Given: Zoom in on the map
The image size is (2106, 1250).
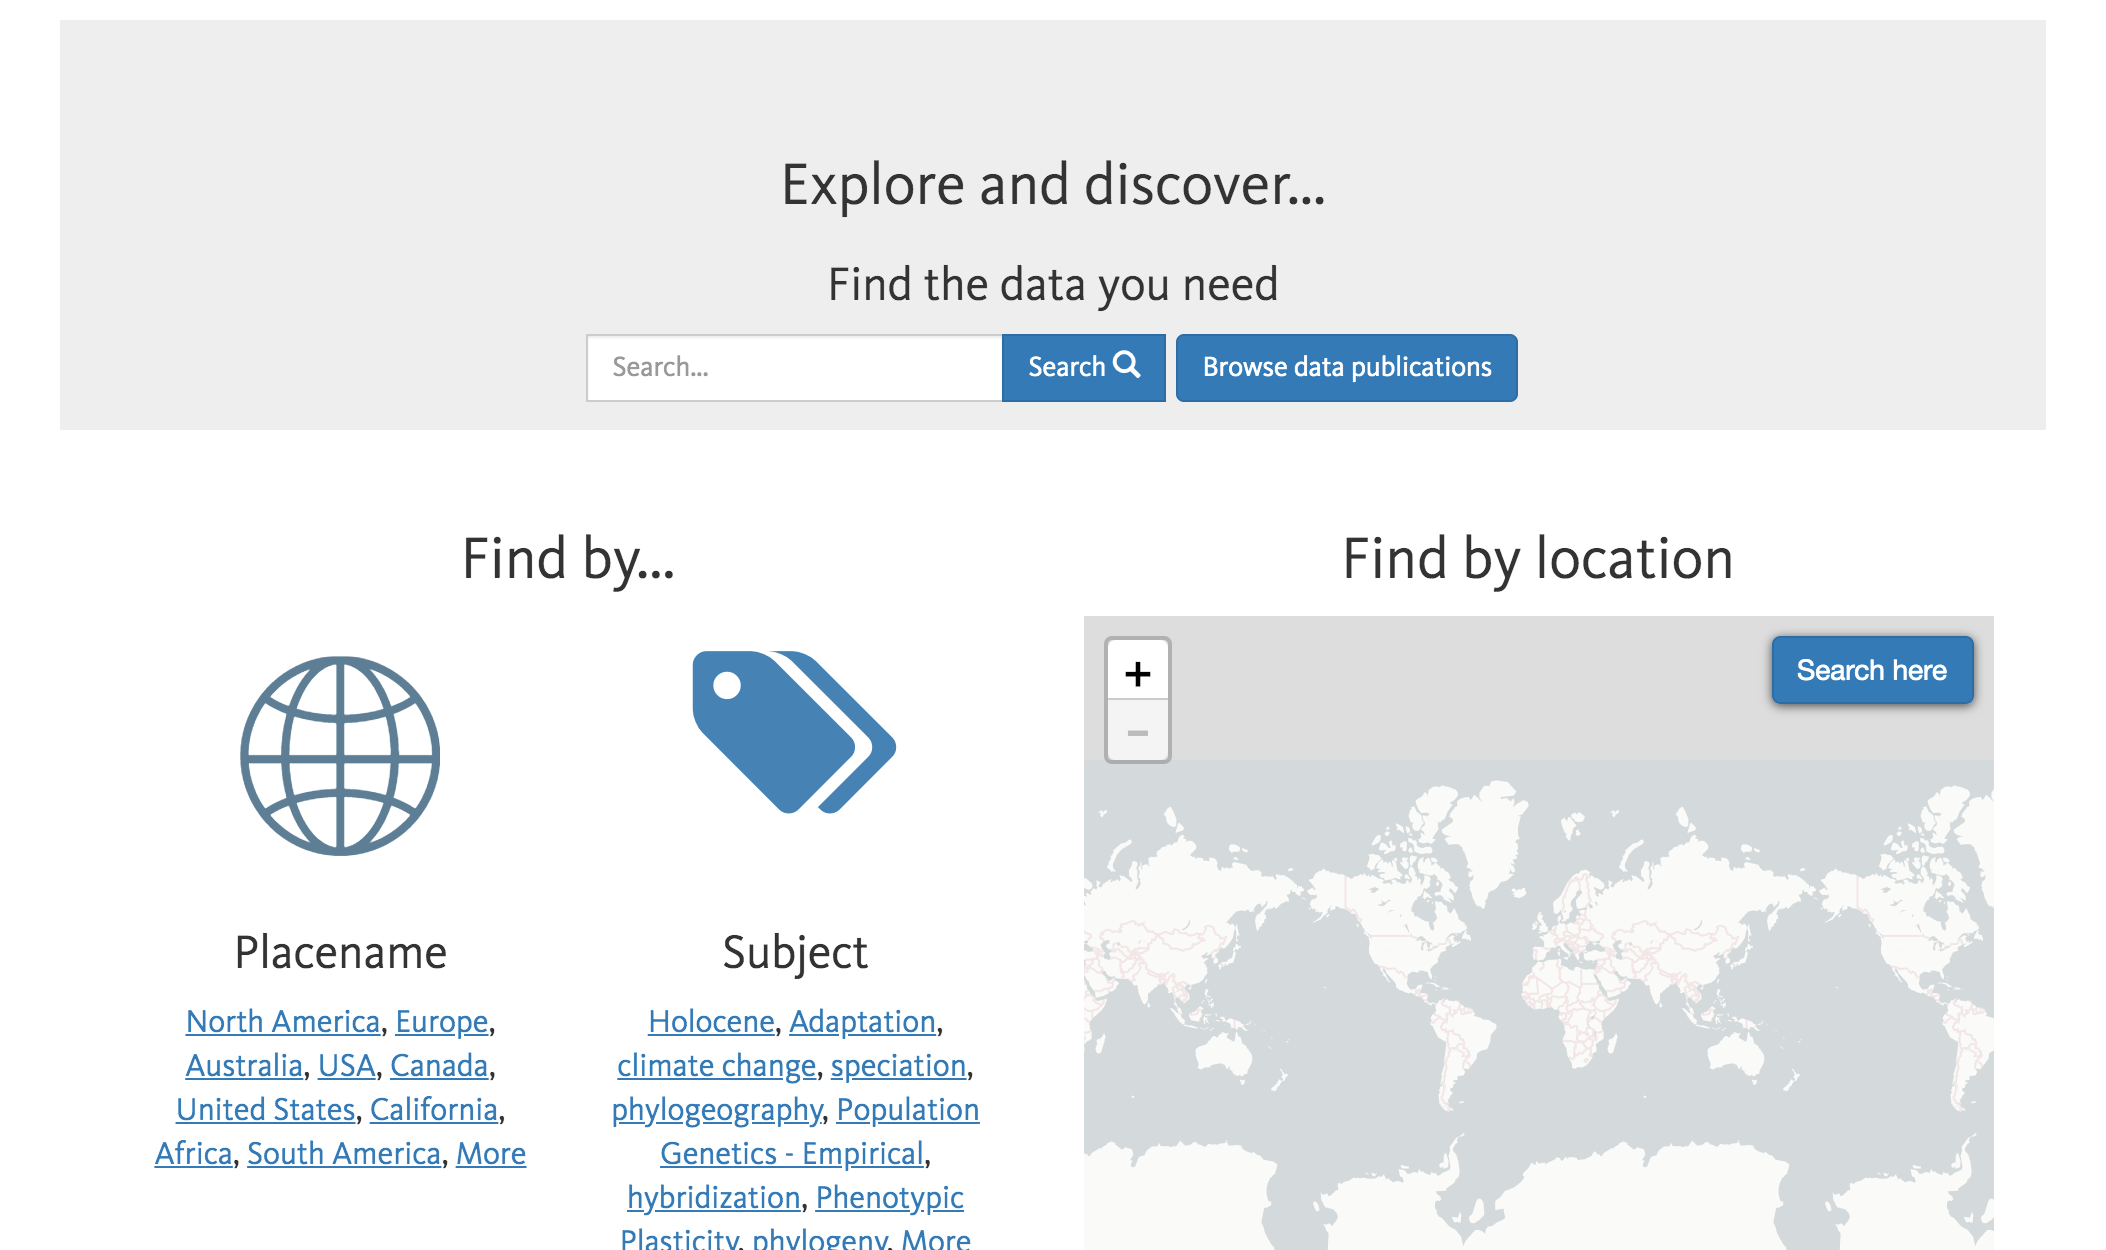Looking at the screenshot, I should click(1137, 673).
